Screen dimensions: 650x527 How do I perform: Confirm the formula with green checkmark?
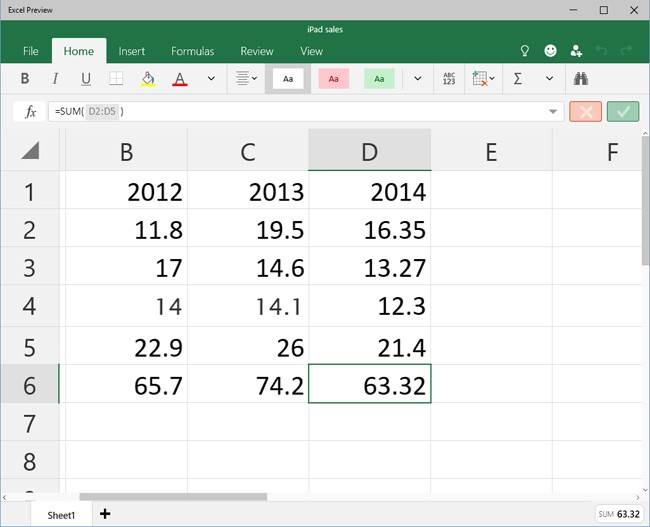tap(623, 112)
